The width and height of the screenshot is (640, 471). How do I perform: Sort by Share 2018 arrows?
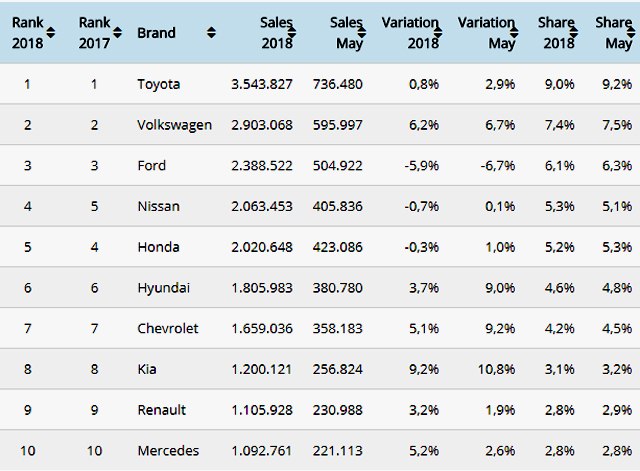point(581,33)
